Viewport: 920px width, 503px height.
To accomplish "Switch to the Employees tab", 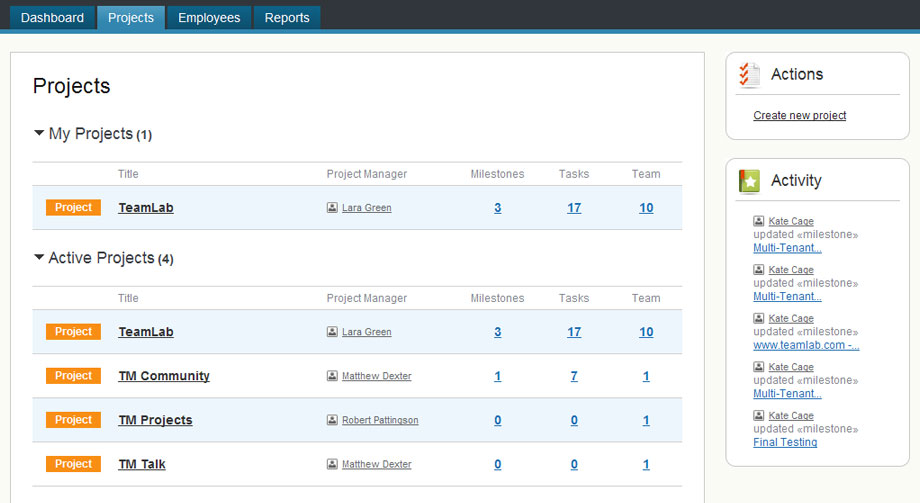I will click(x=209, y=18).
